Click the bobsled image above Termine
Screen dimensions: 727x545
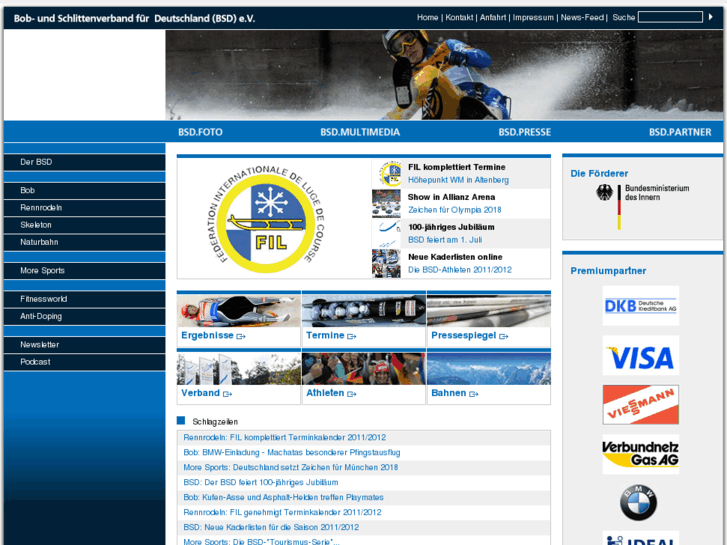364,311
